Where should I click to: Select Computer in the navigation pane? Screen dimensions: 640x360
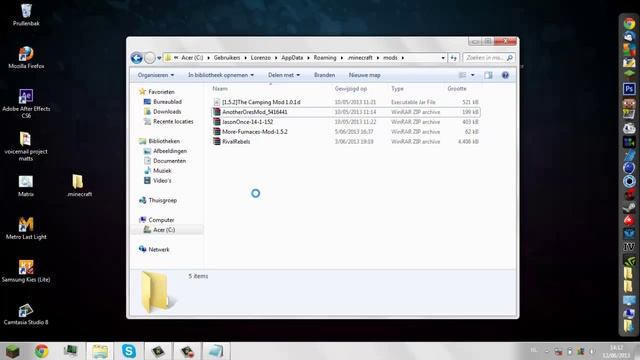click(x=161, y=220)
